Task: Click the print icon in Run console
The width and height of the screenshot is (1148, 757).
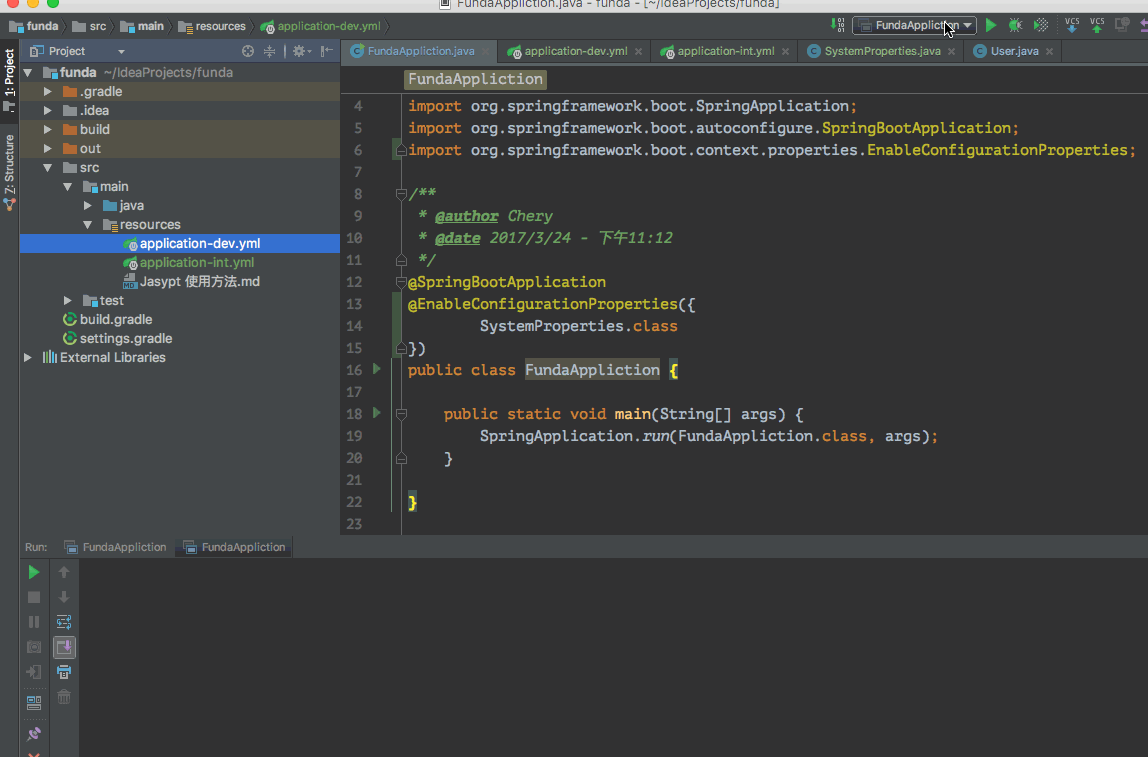Action: [64, 672]
